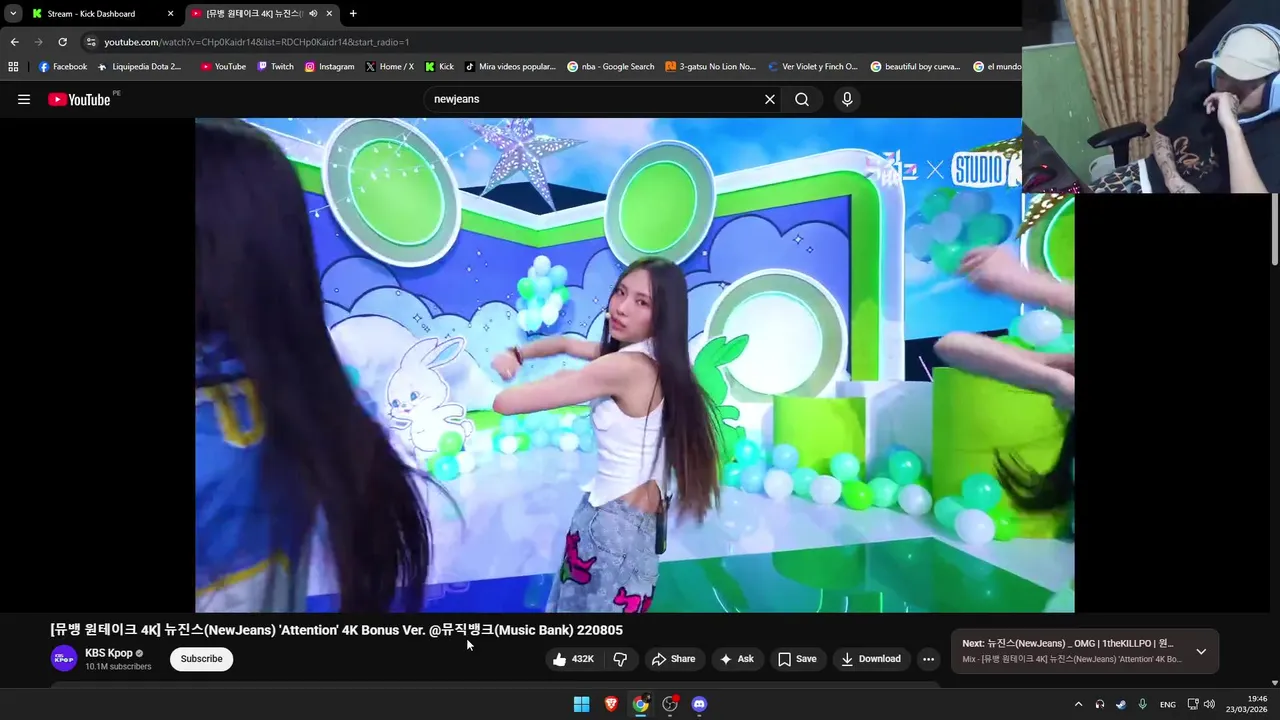
Task: Open the clock and date 19:46
Action: coord(1247,704)
